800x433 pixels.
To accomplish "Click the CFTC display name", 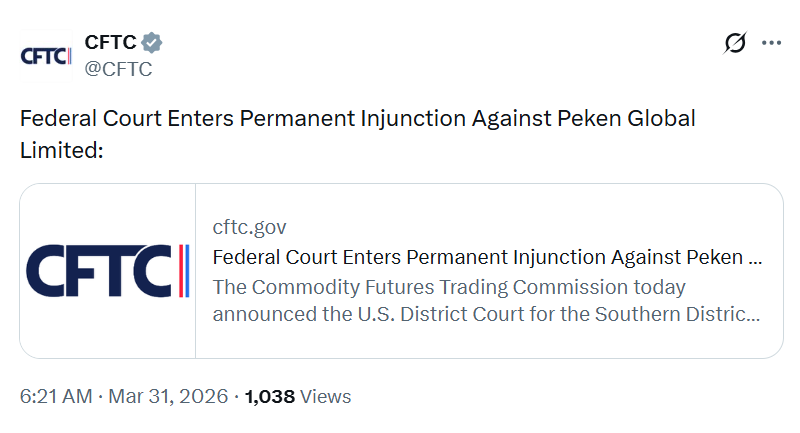I will [x=109, y=43].
